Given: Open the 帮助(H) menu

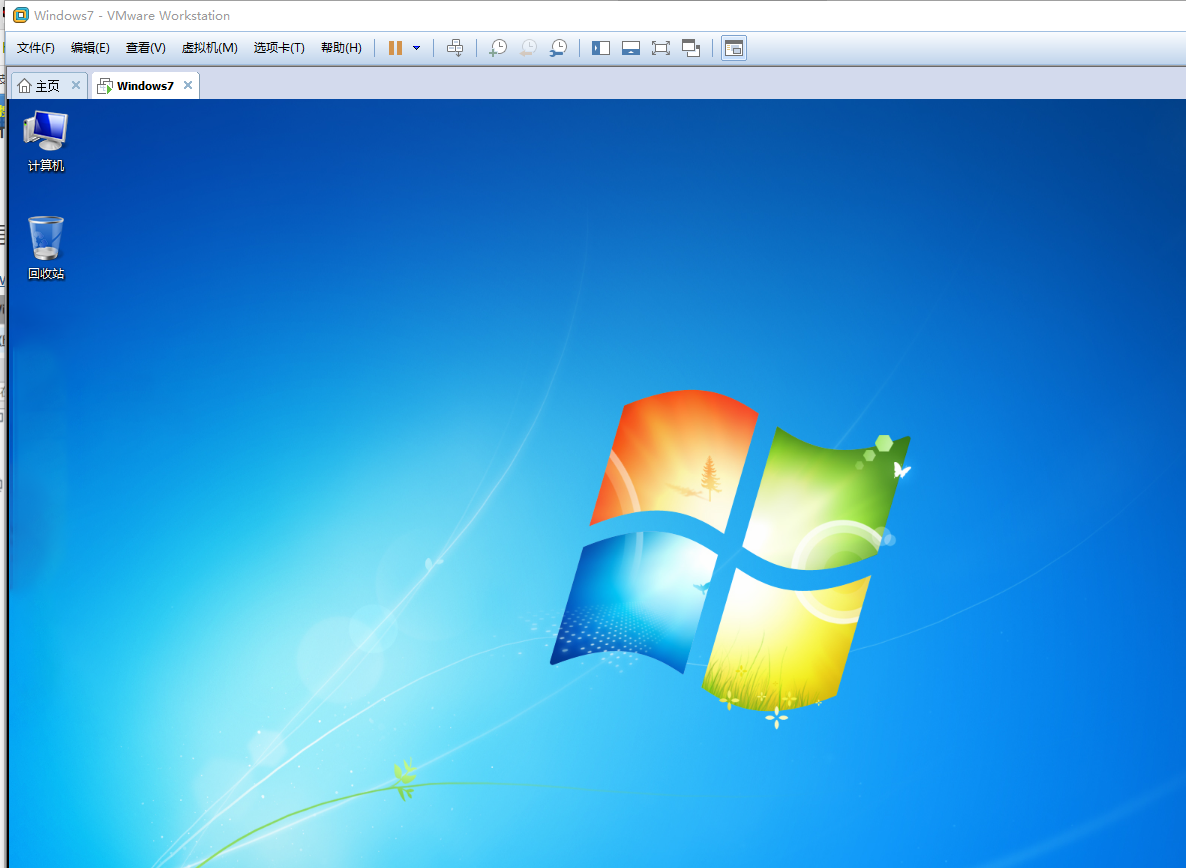Looking at the screenshot, I should (341, 48).
